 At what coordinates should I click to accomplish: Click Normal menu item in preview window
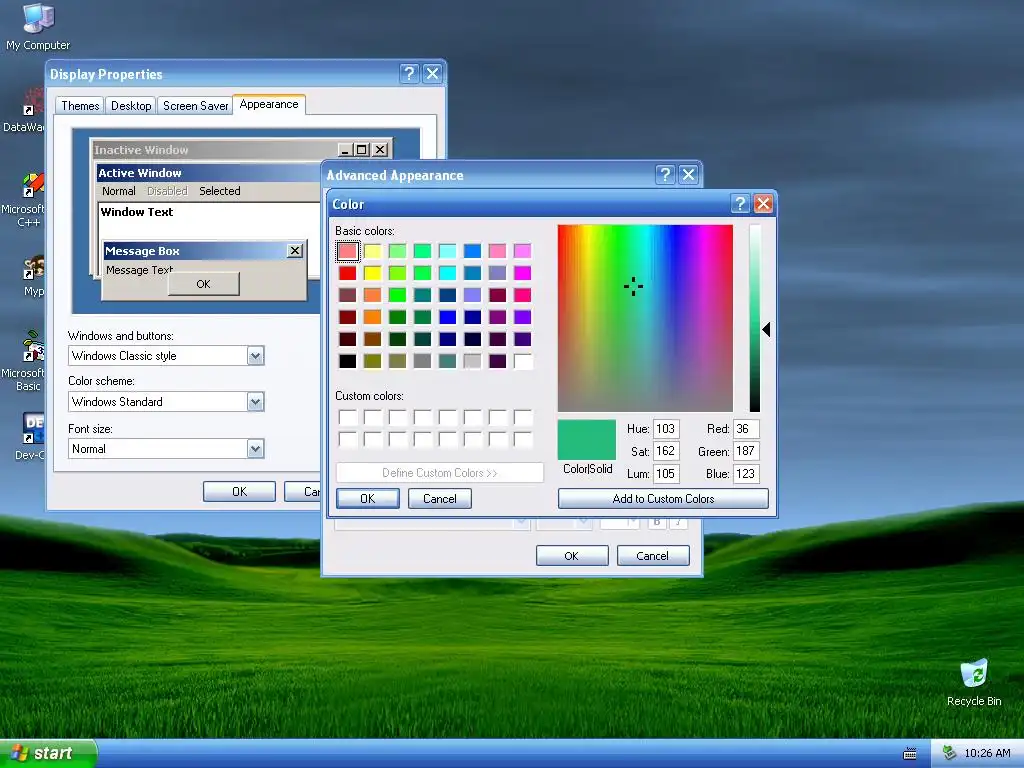pyautogui.click(x=118, y=191)
